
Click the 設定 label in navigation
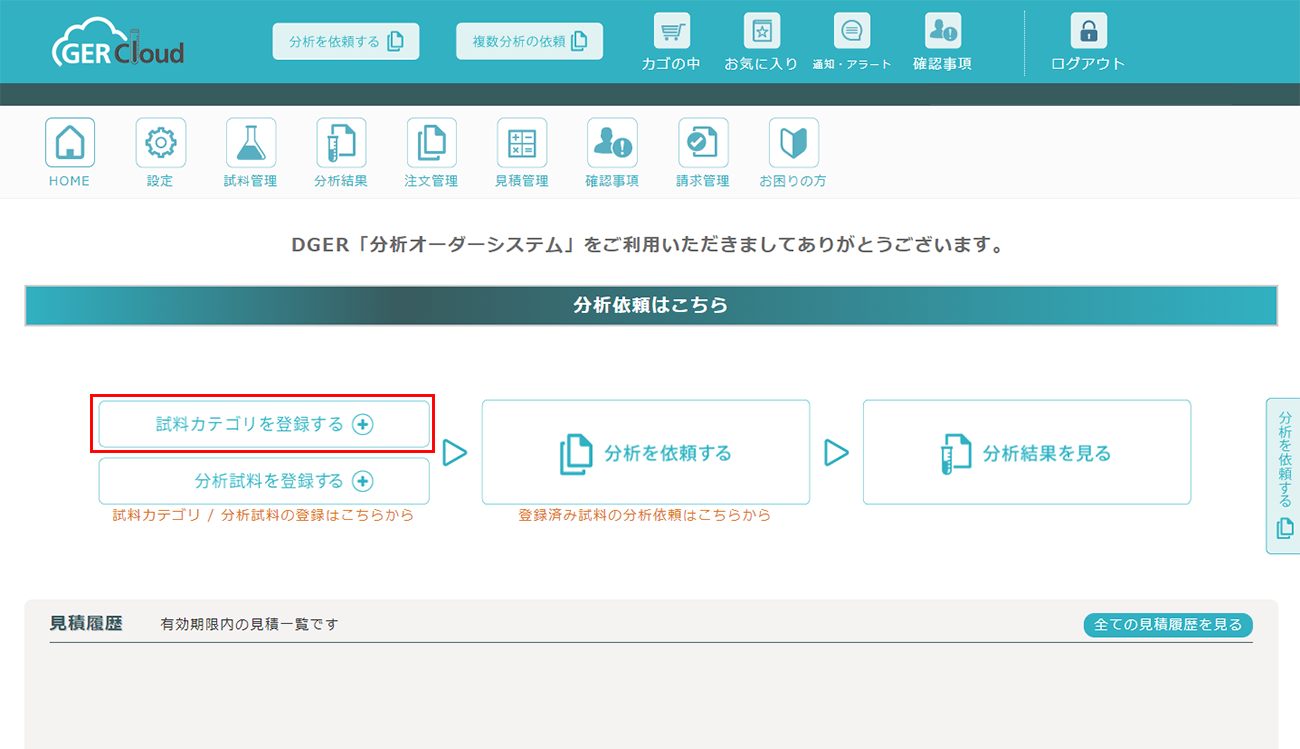160,181
